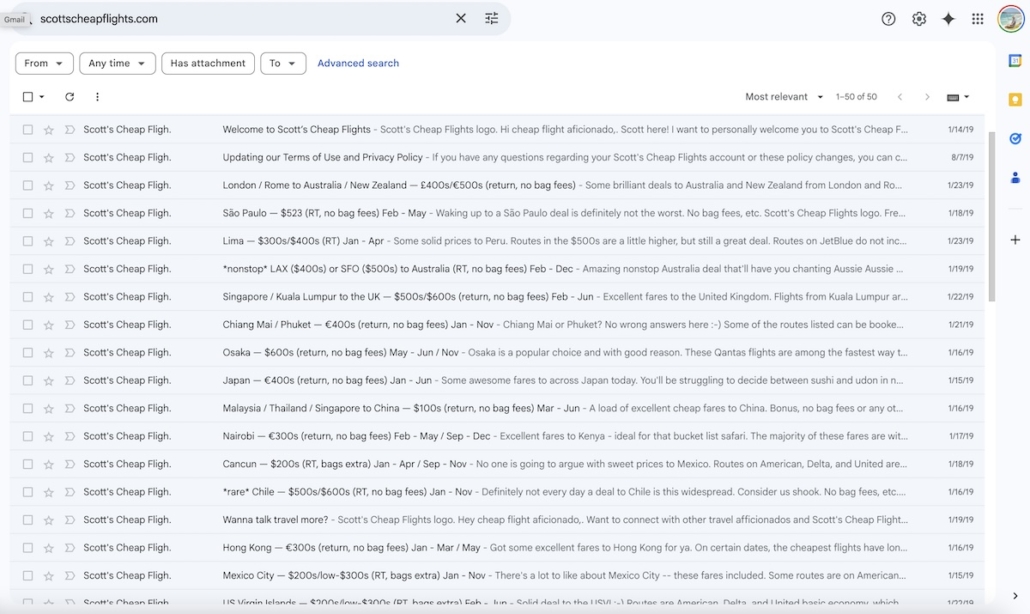The image size is (1030, 614).
Task: Tick the master select-all checkbox
Action: pos(28,97)
